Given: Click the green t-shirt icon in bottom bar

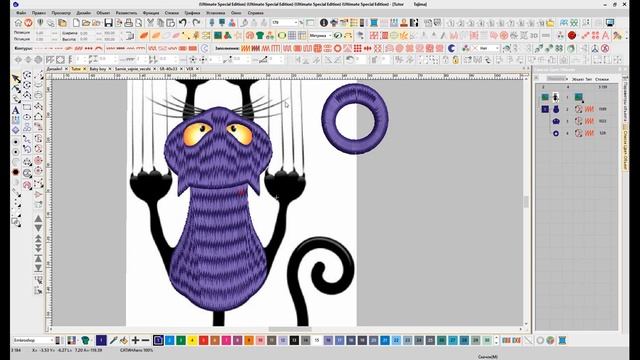Looking at the screenshot, I should tap(85, 340).
